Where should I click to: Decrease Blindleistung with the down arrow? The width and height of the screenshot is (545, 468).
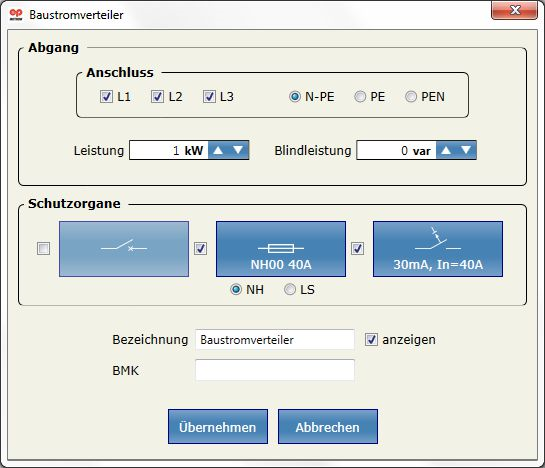point(466,150)
